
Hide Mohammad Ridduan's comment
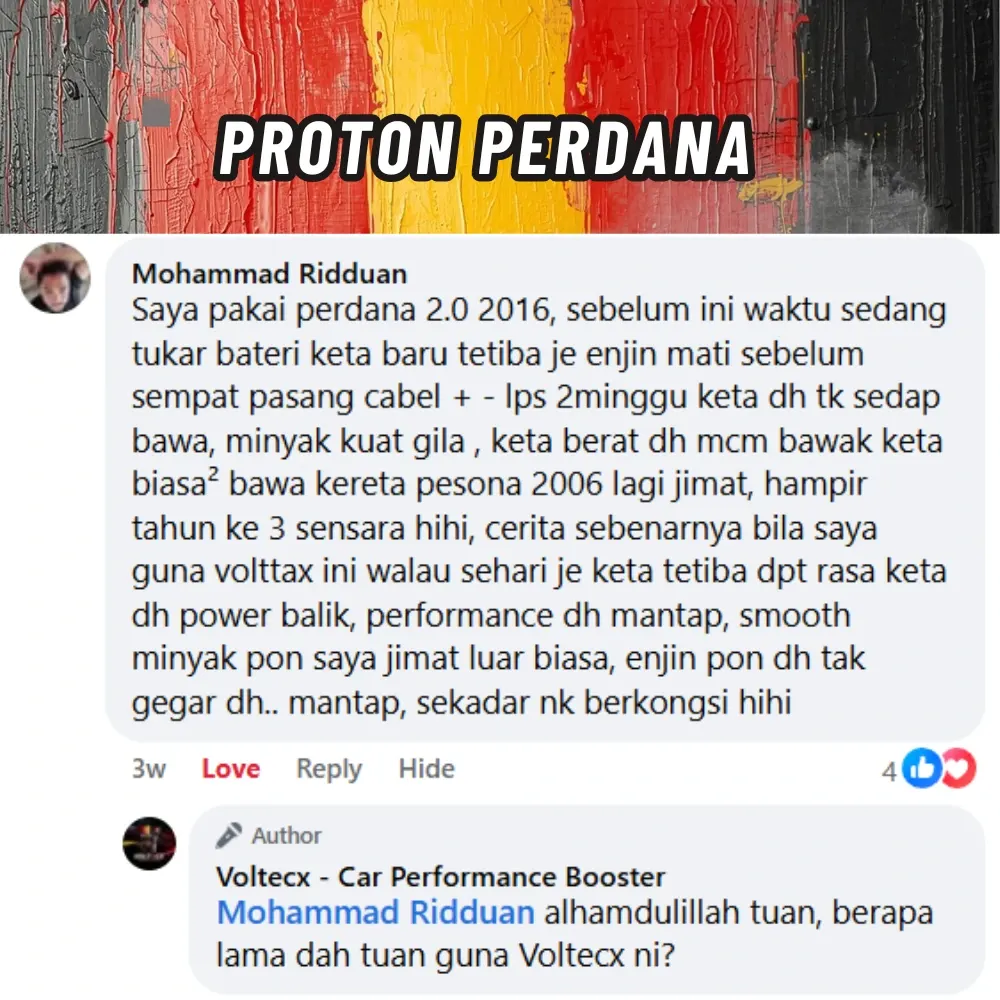pos(427,768)
